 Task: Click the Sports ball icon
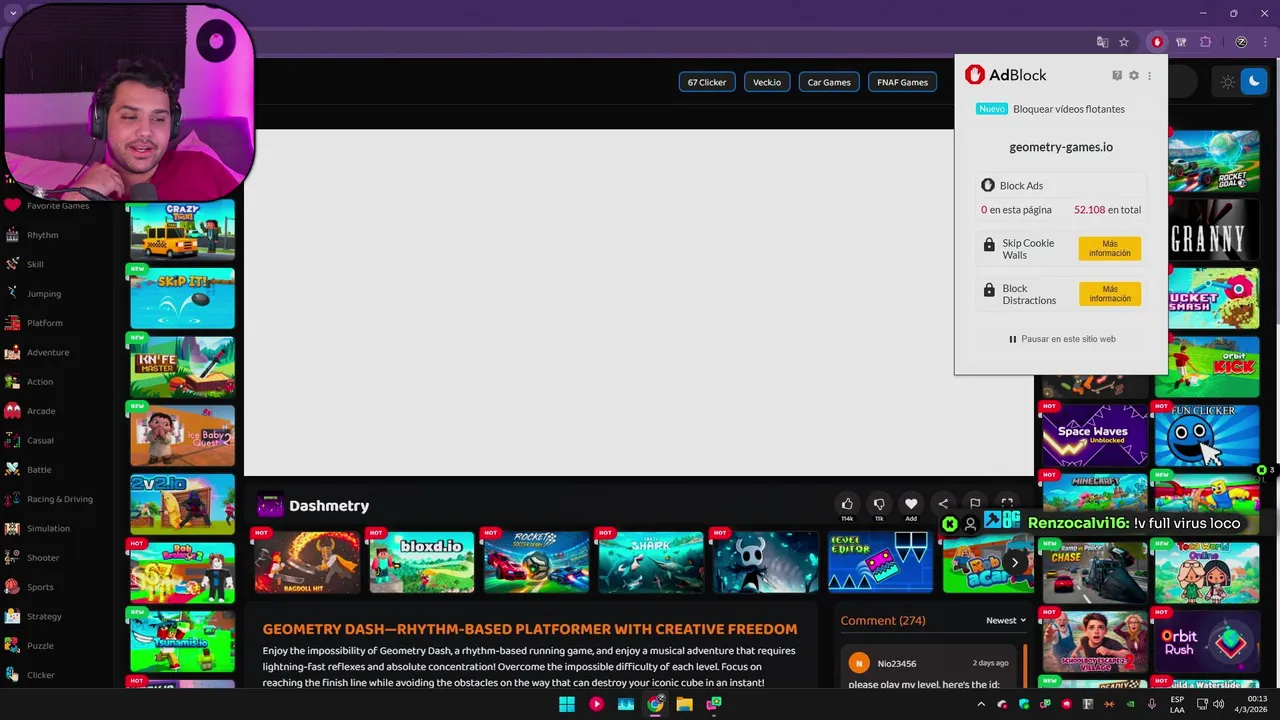[x=12, y=587]
